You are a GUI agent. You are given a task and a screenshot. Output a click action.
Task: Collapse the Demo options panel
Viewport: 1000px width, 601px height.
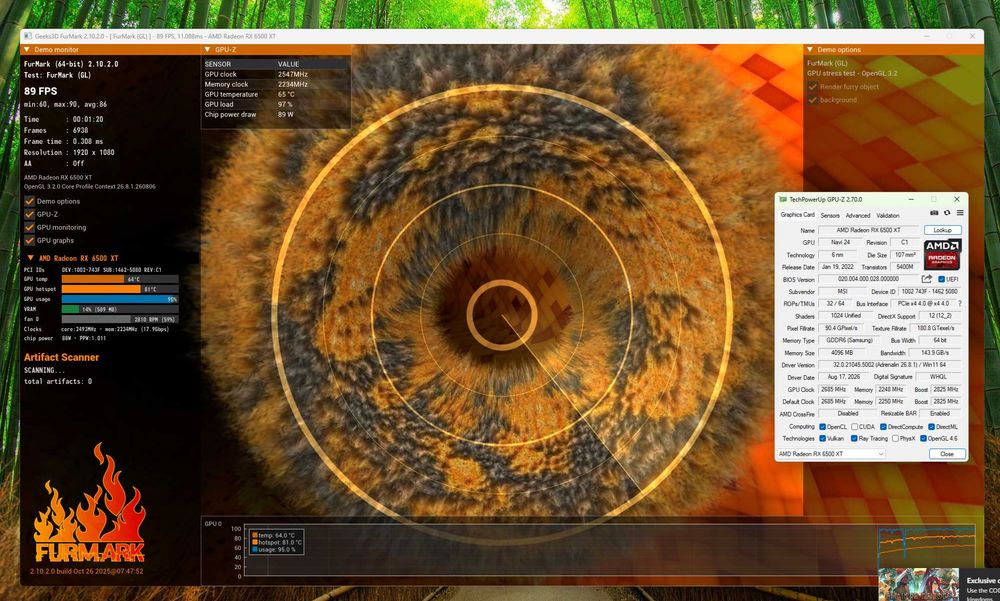tap(810, 49)
